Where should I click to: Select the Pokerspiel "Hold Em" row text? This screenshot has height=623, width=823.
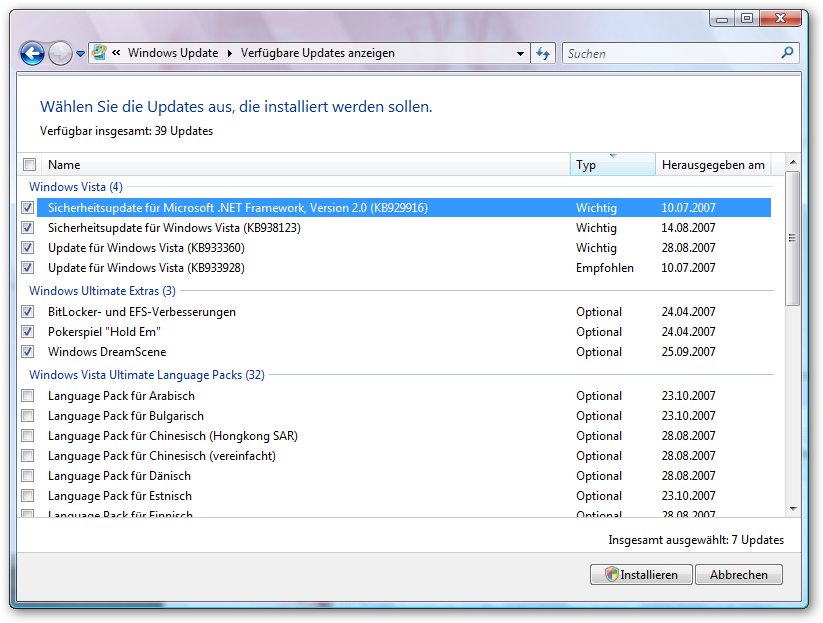coord(104,332)
